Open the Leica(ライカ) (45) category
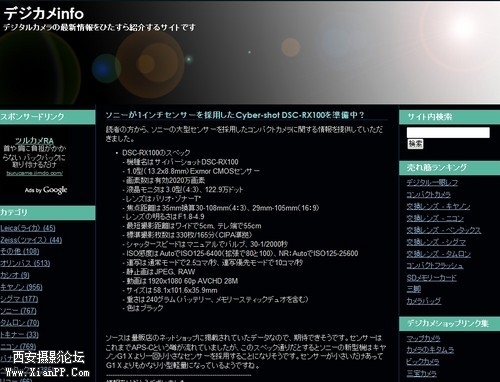The image size is (500, 382). (28, 228)
